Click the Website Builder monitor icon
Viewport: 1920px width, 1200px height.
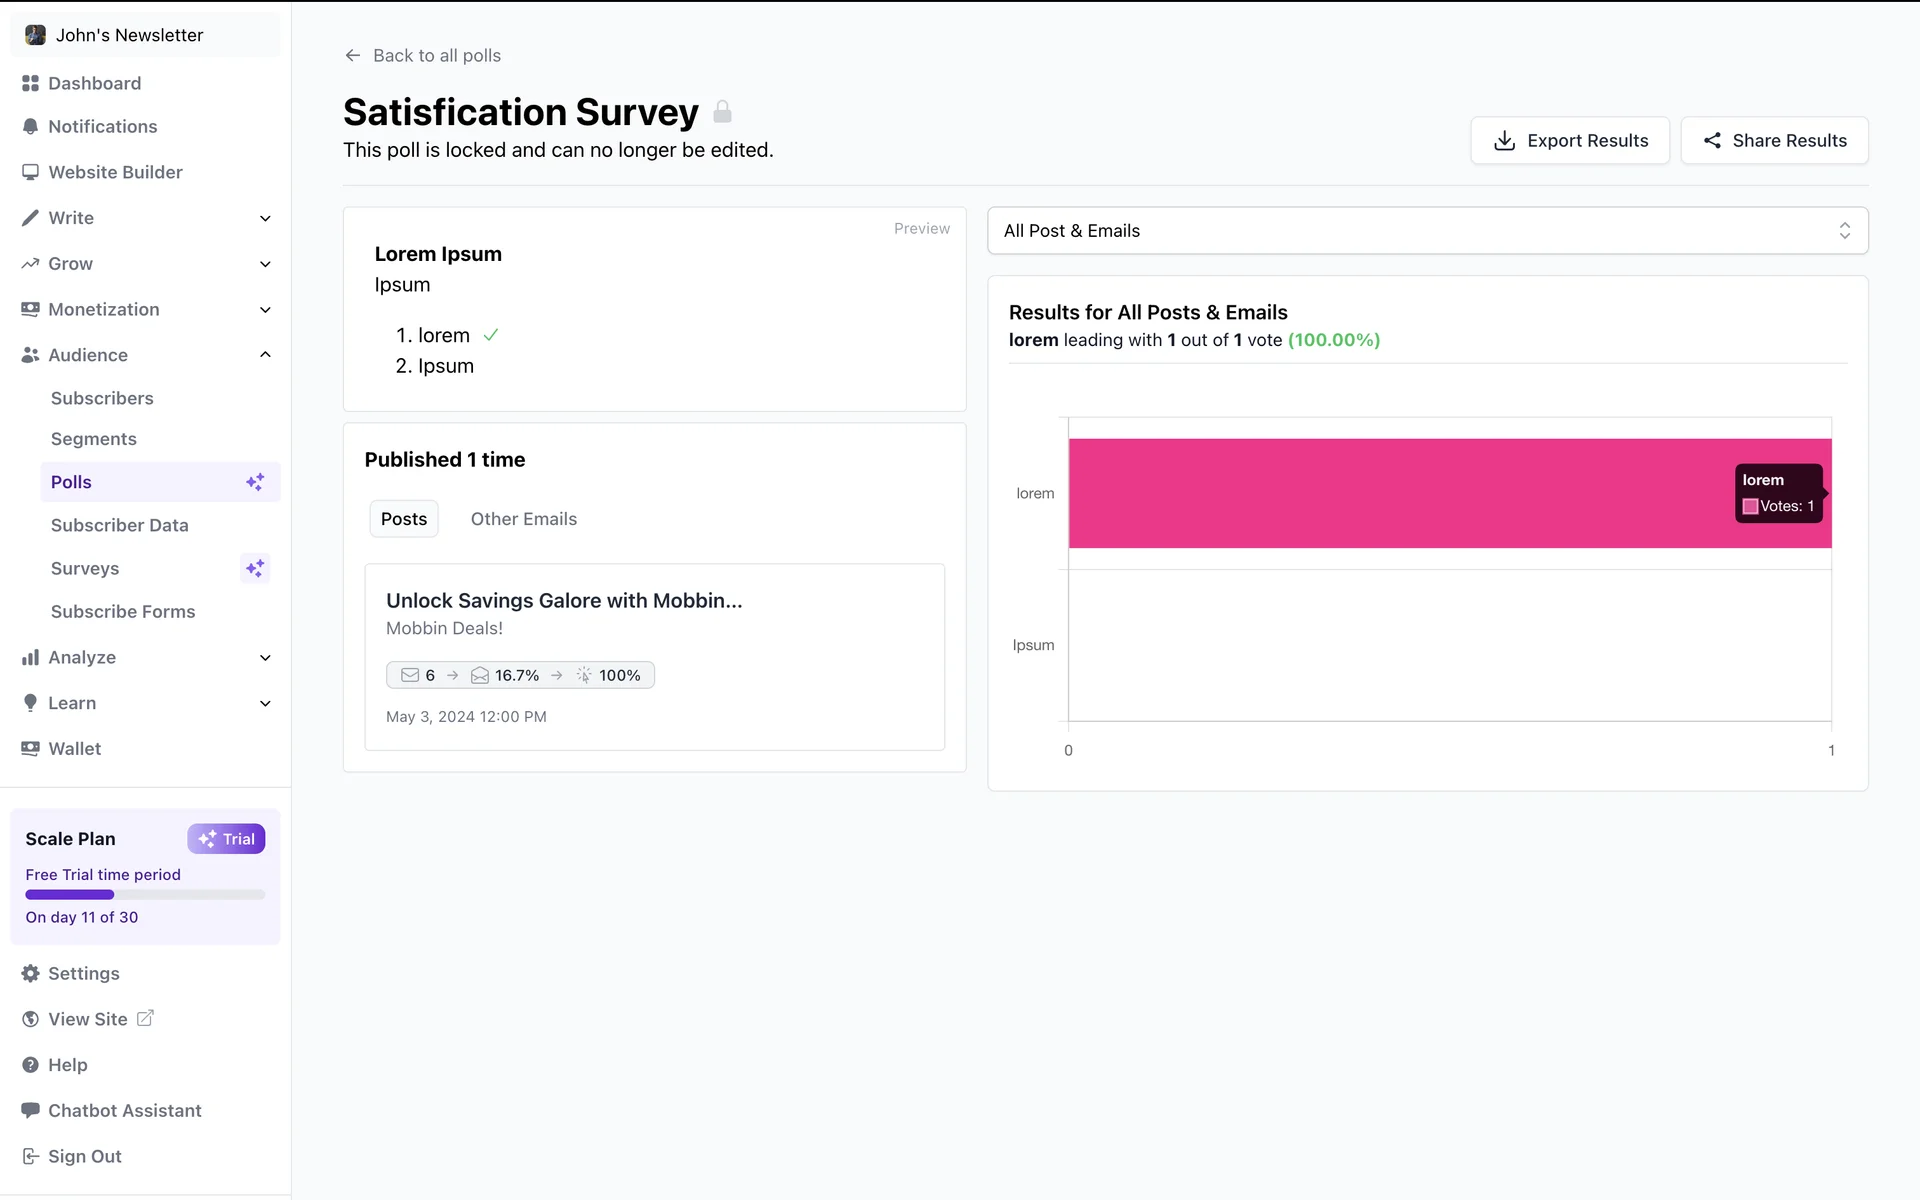(30, 172)
